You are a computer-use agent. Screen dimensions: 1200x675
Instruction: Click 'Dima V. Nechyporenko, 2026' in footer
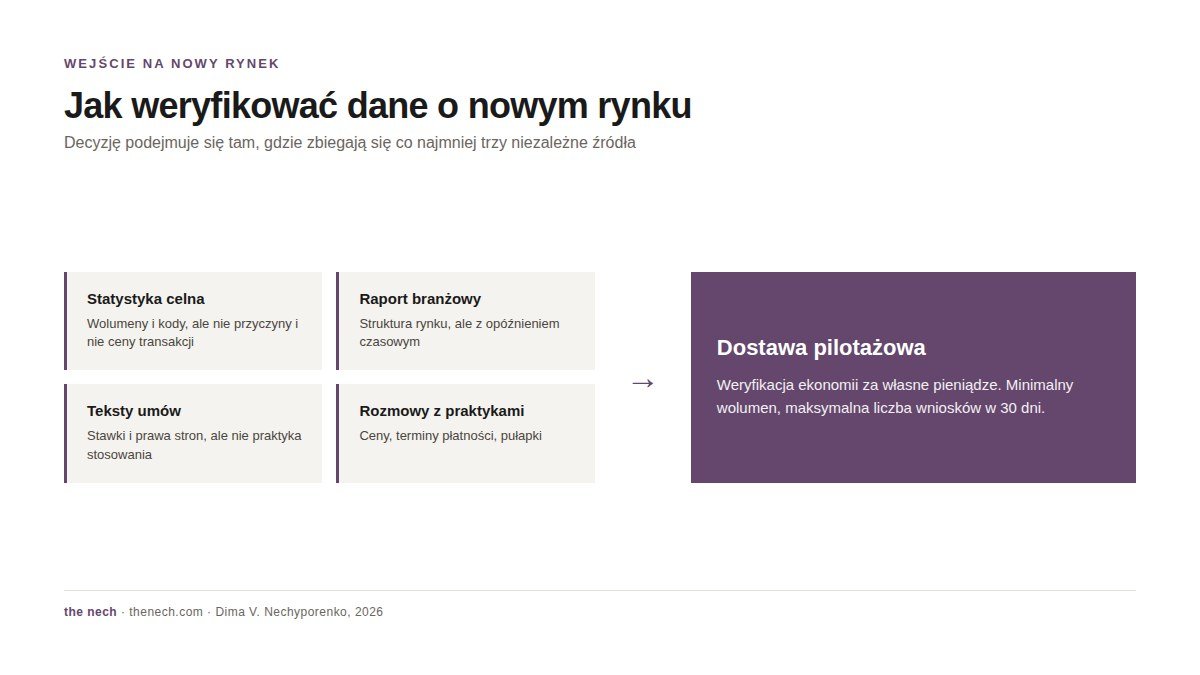coord(299,612)
